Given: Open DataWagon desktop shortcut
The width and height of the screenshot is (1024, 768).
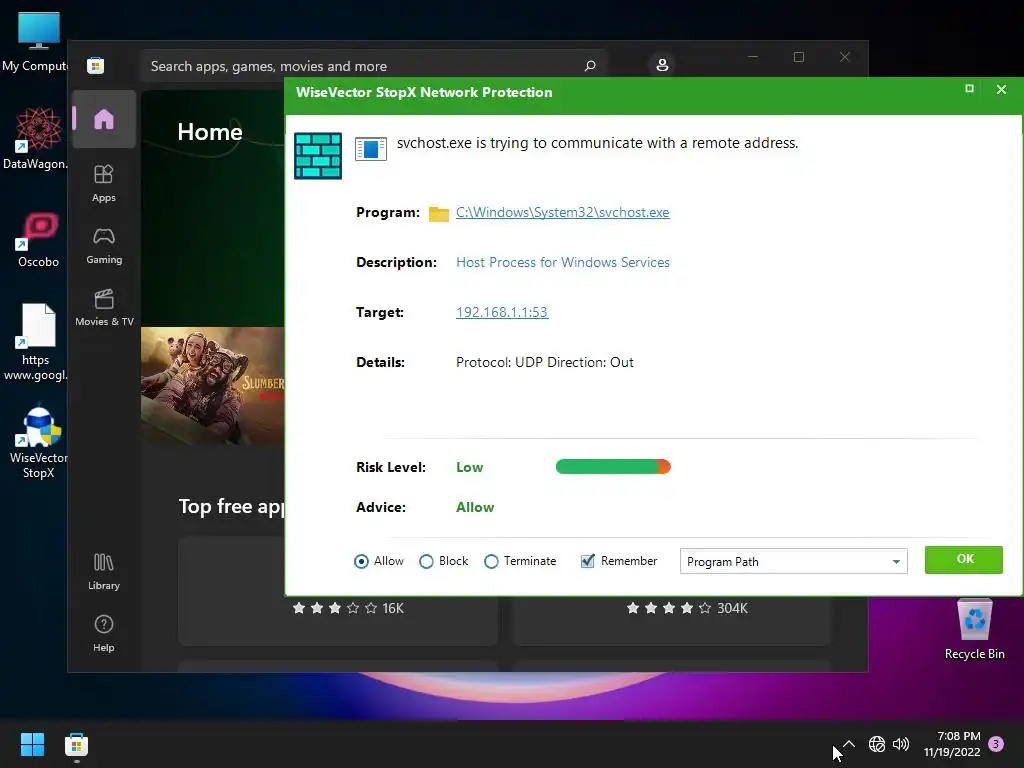Looking at the screenshot, I should tap(37, 138).
